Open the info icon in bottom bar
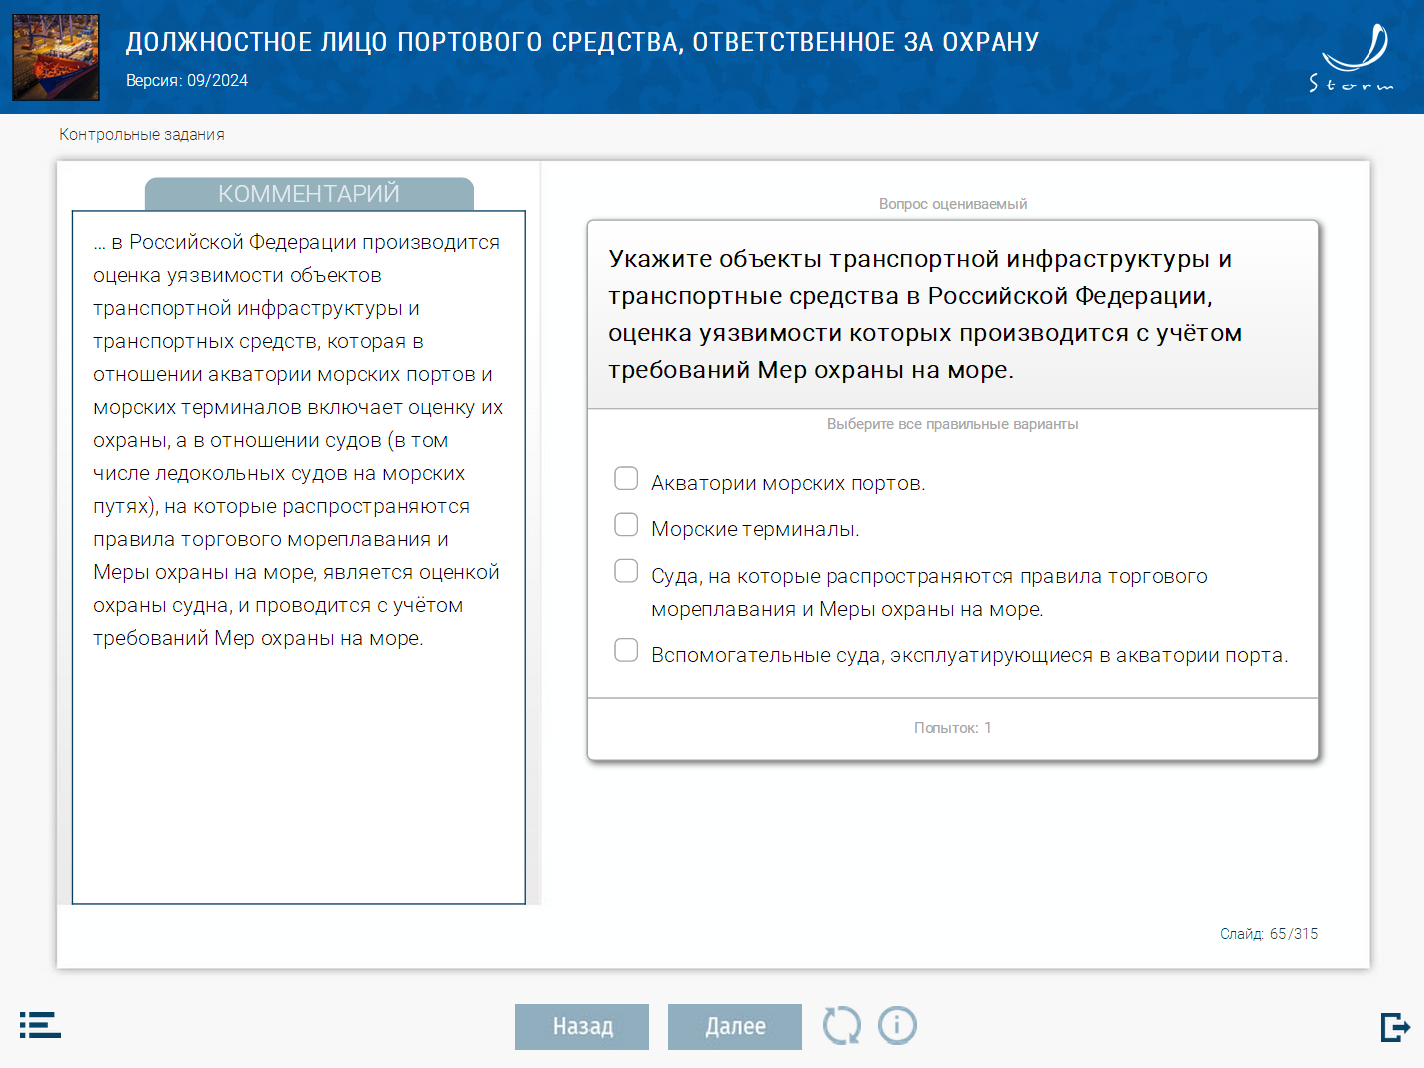Image resolution: width=1424 pixels, height=1068 pixels. point(897,1025)
